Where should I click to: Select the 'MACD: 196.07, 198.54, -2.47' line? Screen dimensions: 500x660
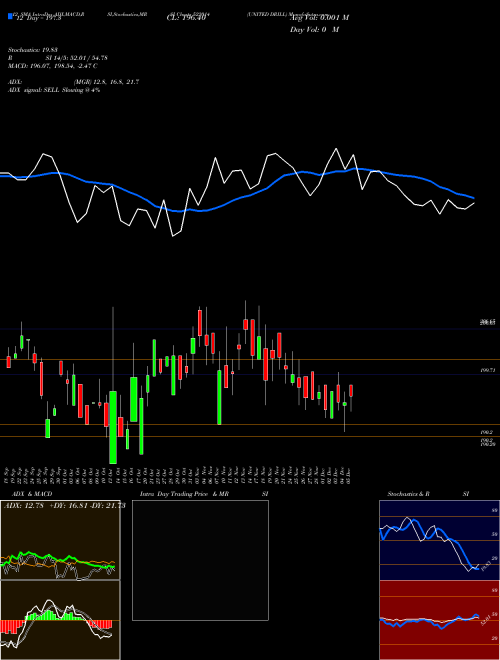[x=53, y=66]
